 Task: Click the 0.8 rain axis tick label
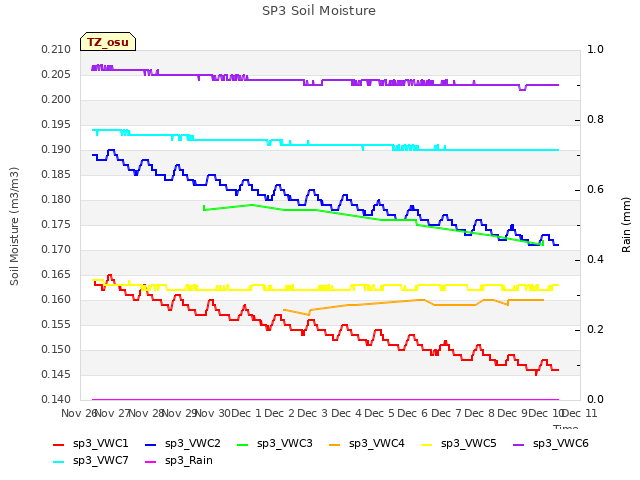tap(595, 120)
